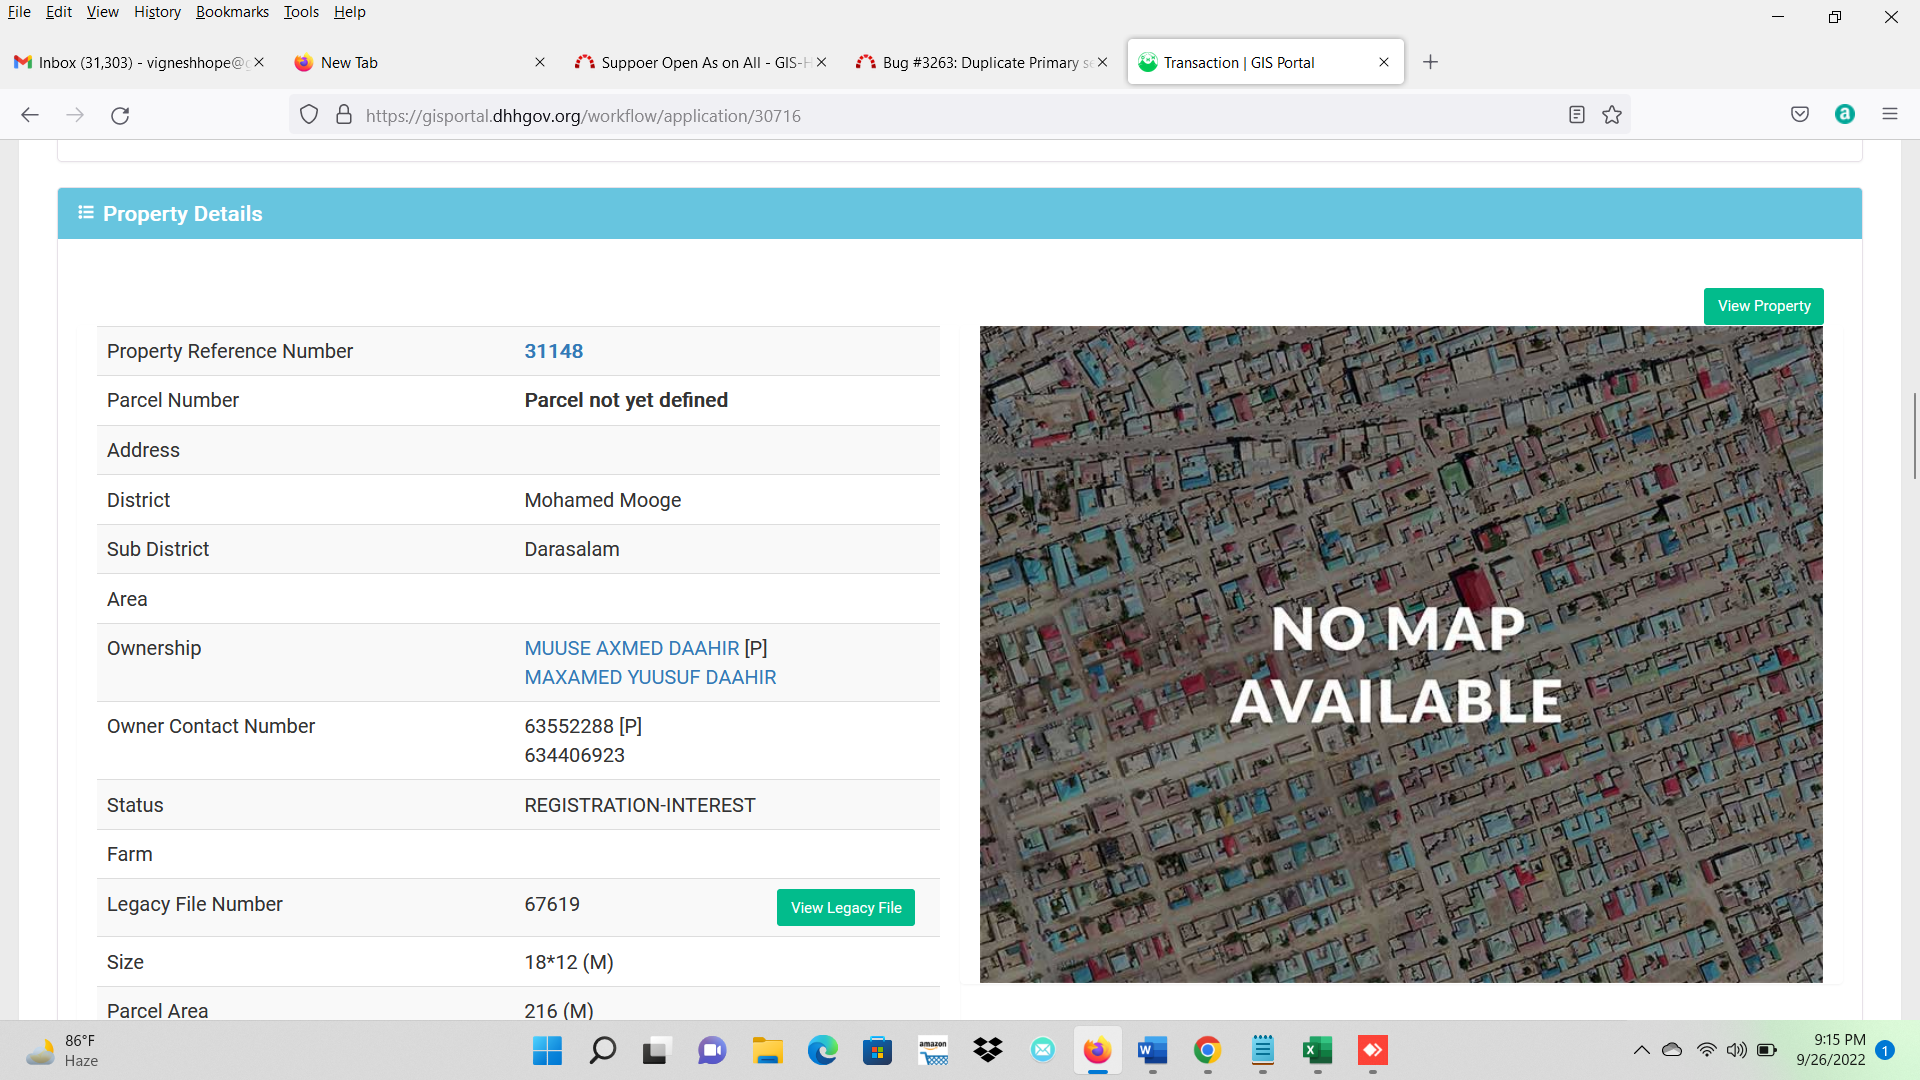Click the No Map Available image
1920x1080 pixels.
(x=1401, y=654)
